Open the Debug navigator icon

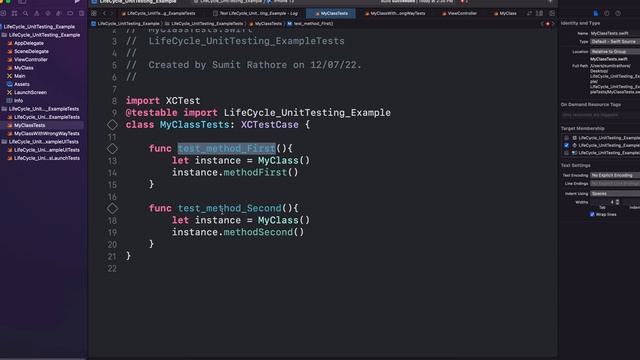tap(59, 13)
